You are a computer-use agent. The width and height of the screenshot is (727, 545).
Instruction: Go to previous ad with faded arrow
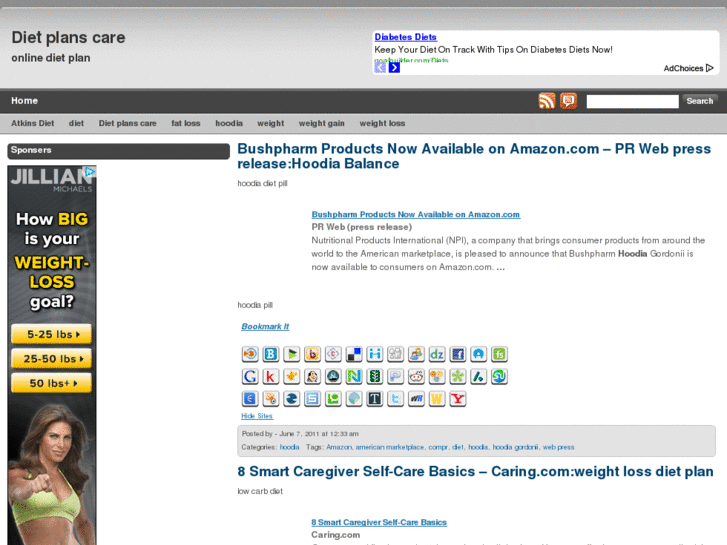(380, 68)
